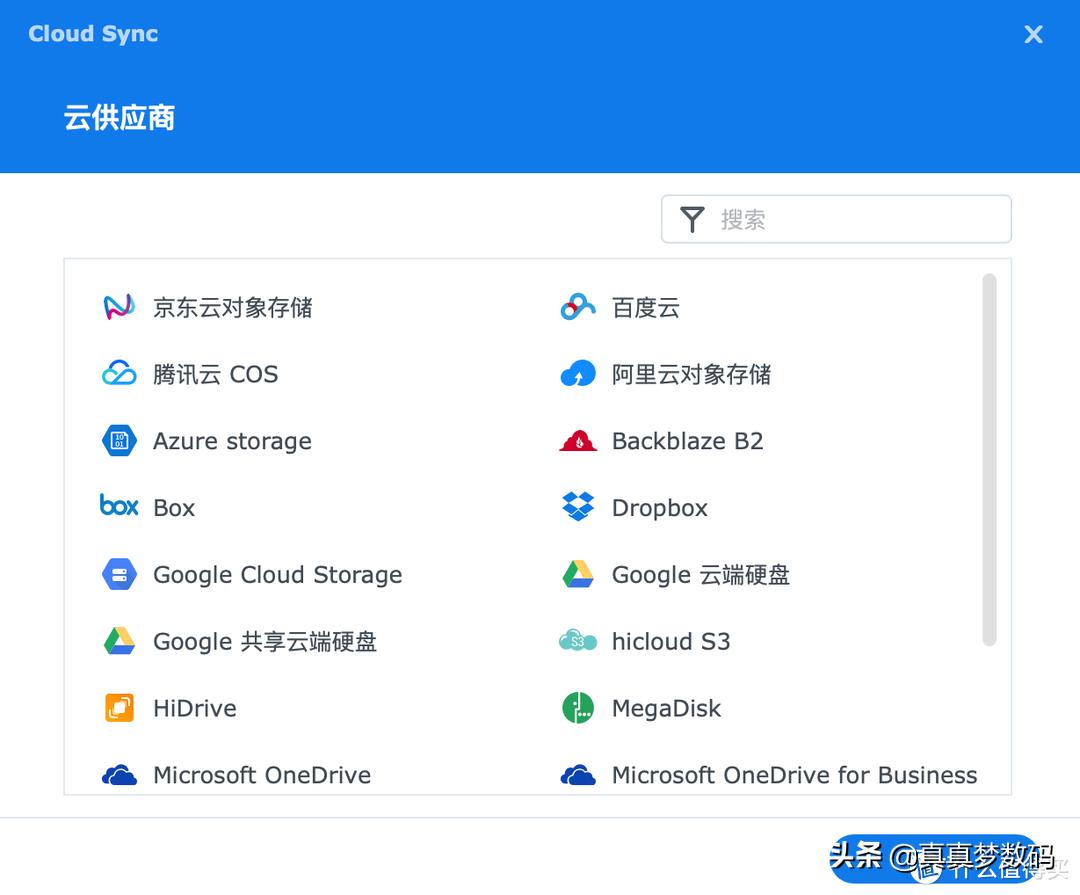Open the Google 共享云端硬盘 provider
Image resolution: width=1080 pixels, height=895 pixels.
(x=264, y=641)
